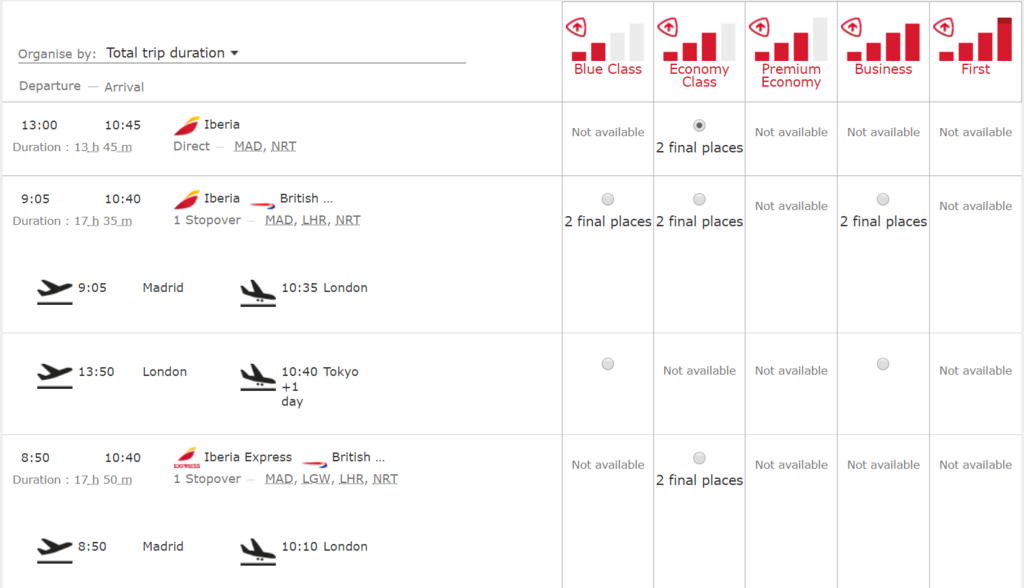Click the Premium Economy fare bars icon
Screen dimensions: 1024x588
pos(791,39)
